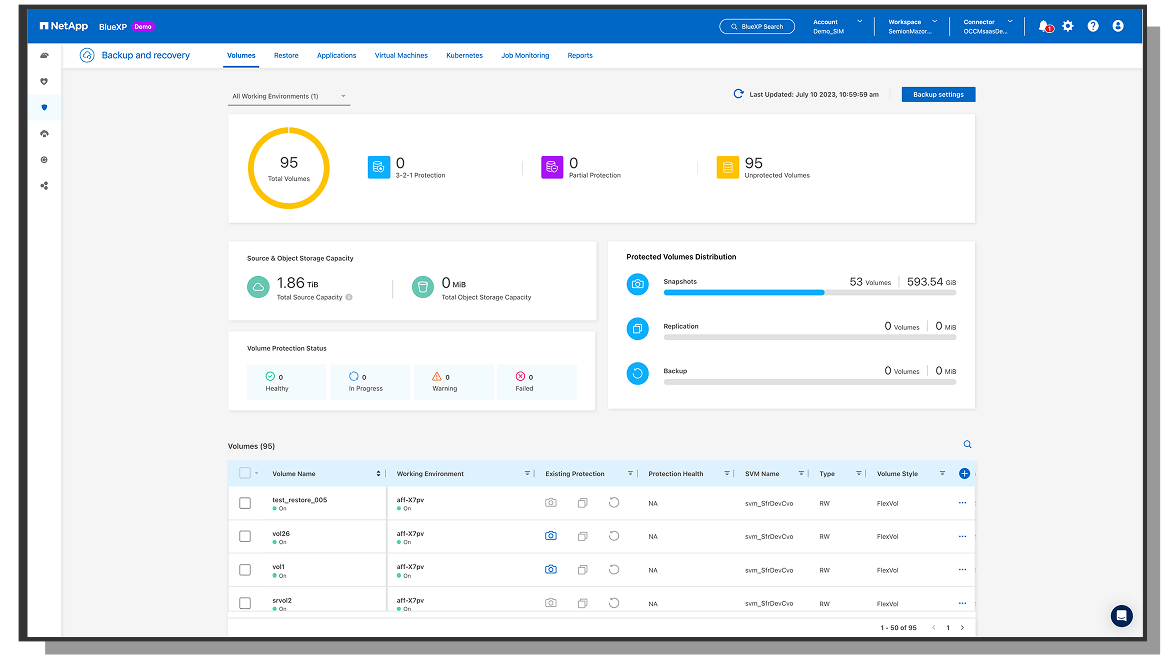The image size is (1176, 660).
Task: Click the protection shield icon in sidebar
Action: click(x=44, y=107)
